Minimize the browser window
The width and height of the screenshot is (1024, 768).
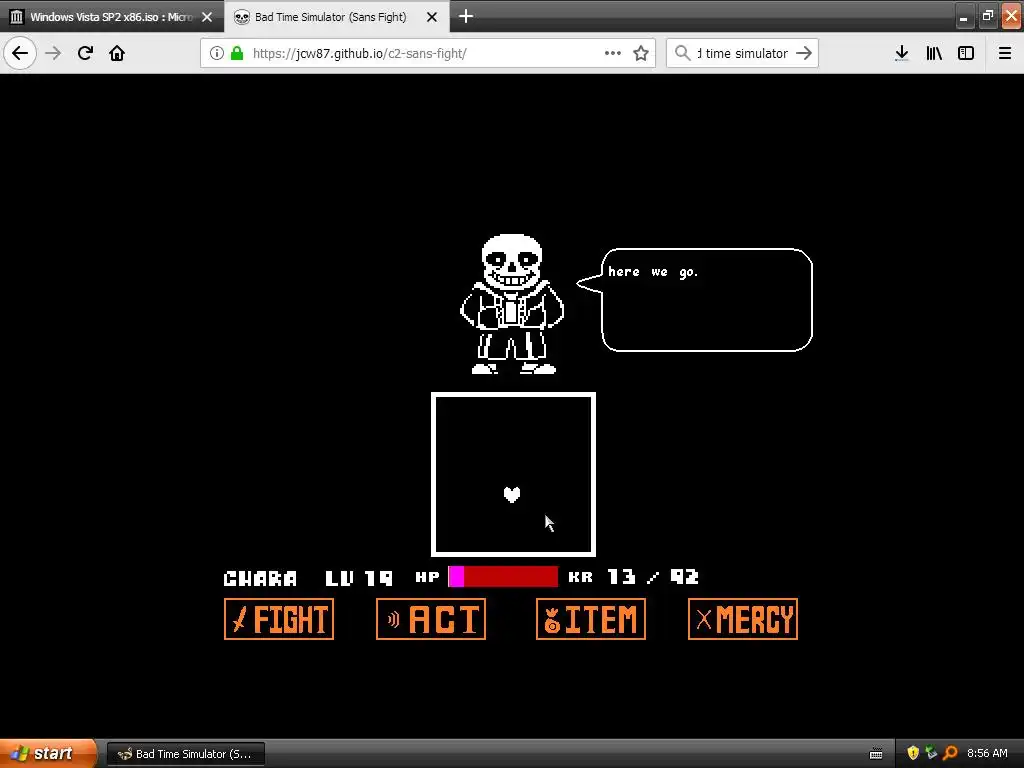tap(964, 17)
